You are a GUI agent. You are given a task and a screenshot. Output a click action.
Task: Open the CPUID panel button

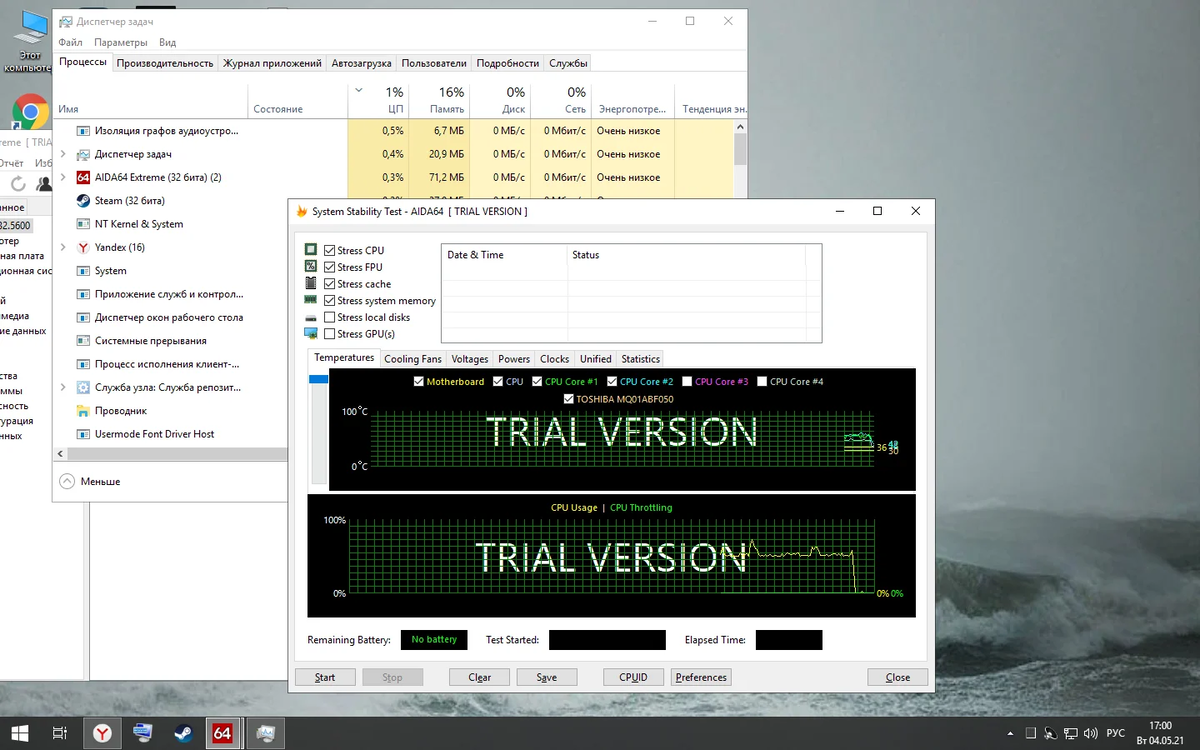(x=634, y=677)
